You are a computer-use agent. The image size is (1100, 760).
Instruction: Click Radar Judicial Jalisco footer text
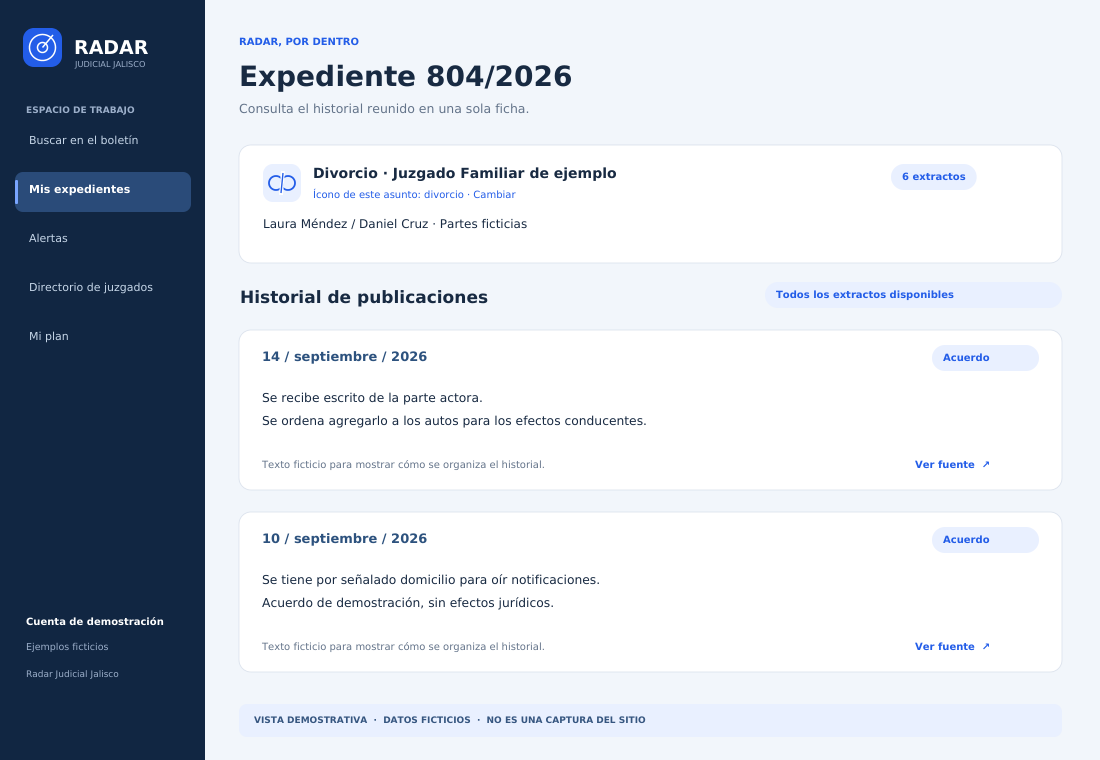(x=72, y=674)
